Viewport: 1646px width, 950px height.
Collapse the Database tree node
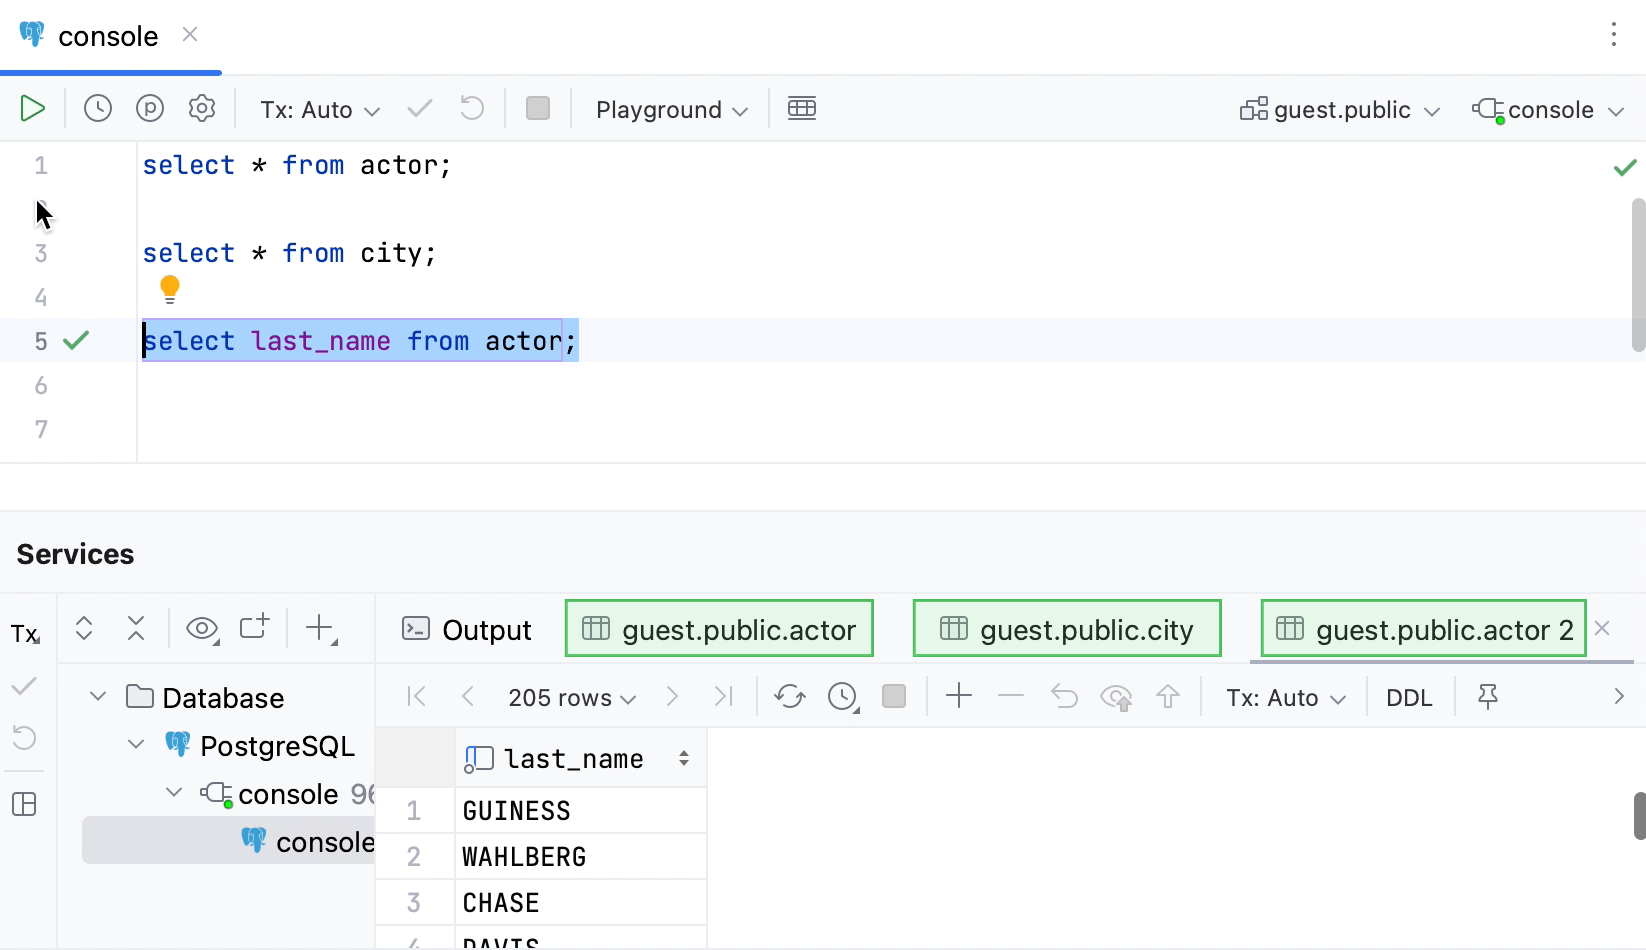pos(97,697)
